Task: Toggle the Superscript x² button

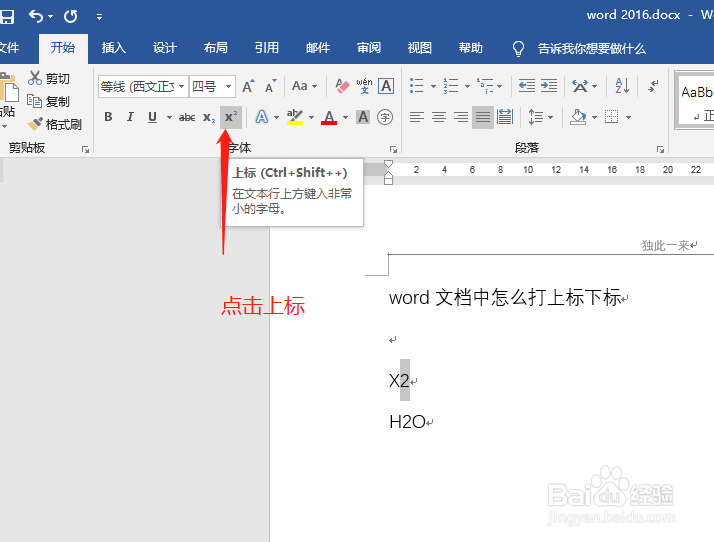Action: coord(231,118)
